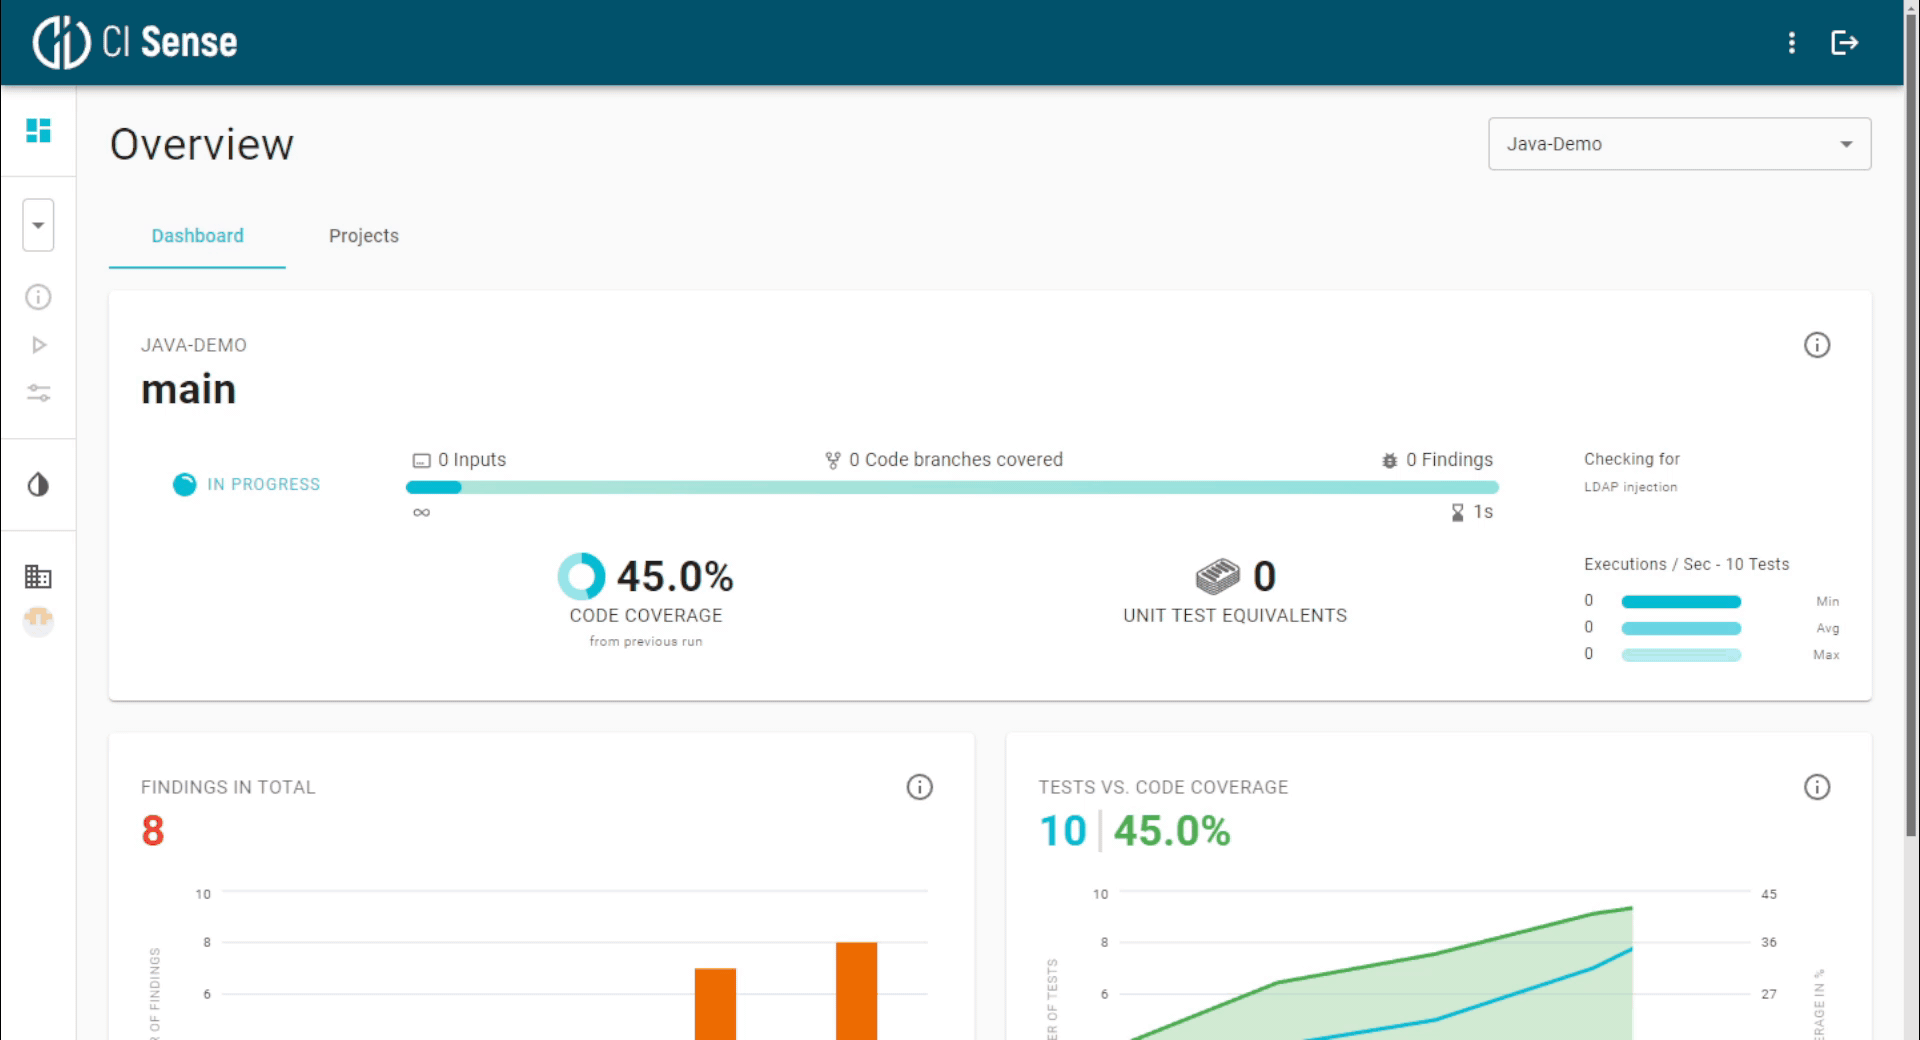Click the CI Sense logo

tap(135, 41)
